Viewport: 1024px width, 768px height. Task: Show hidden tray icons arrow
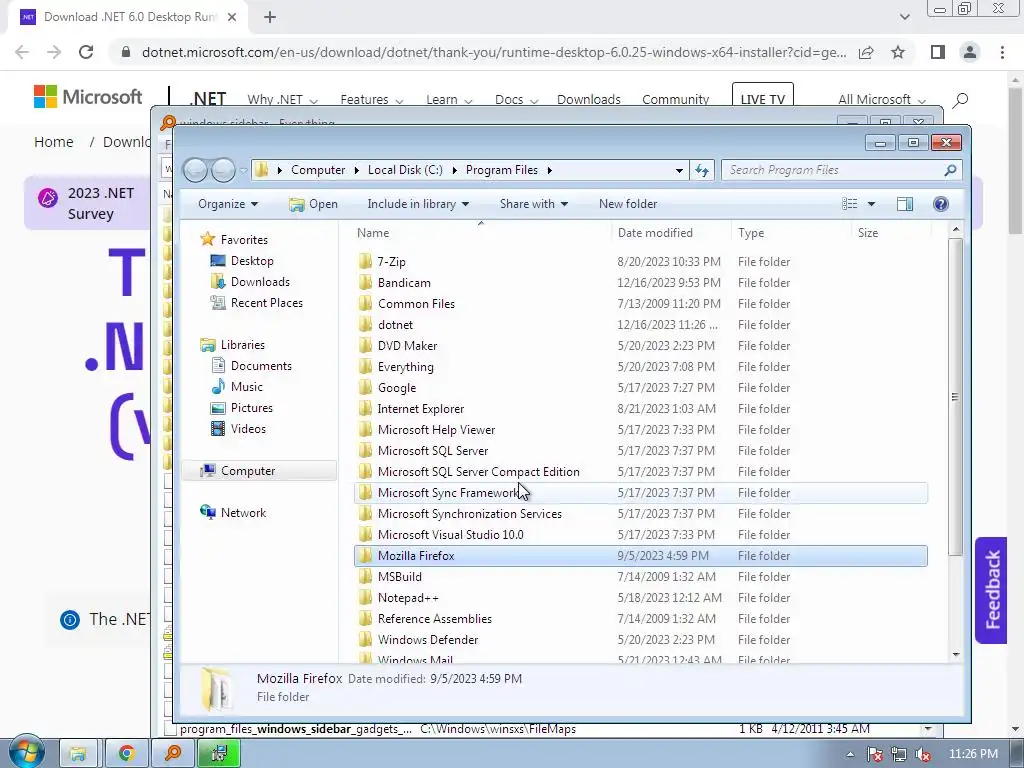(x=850, y=754)
